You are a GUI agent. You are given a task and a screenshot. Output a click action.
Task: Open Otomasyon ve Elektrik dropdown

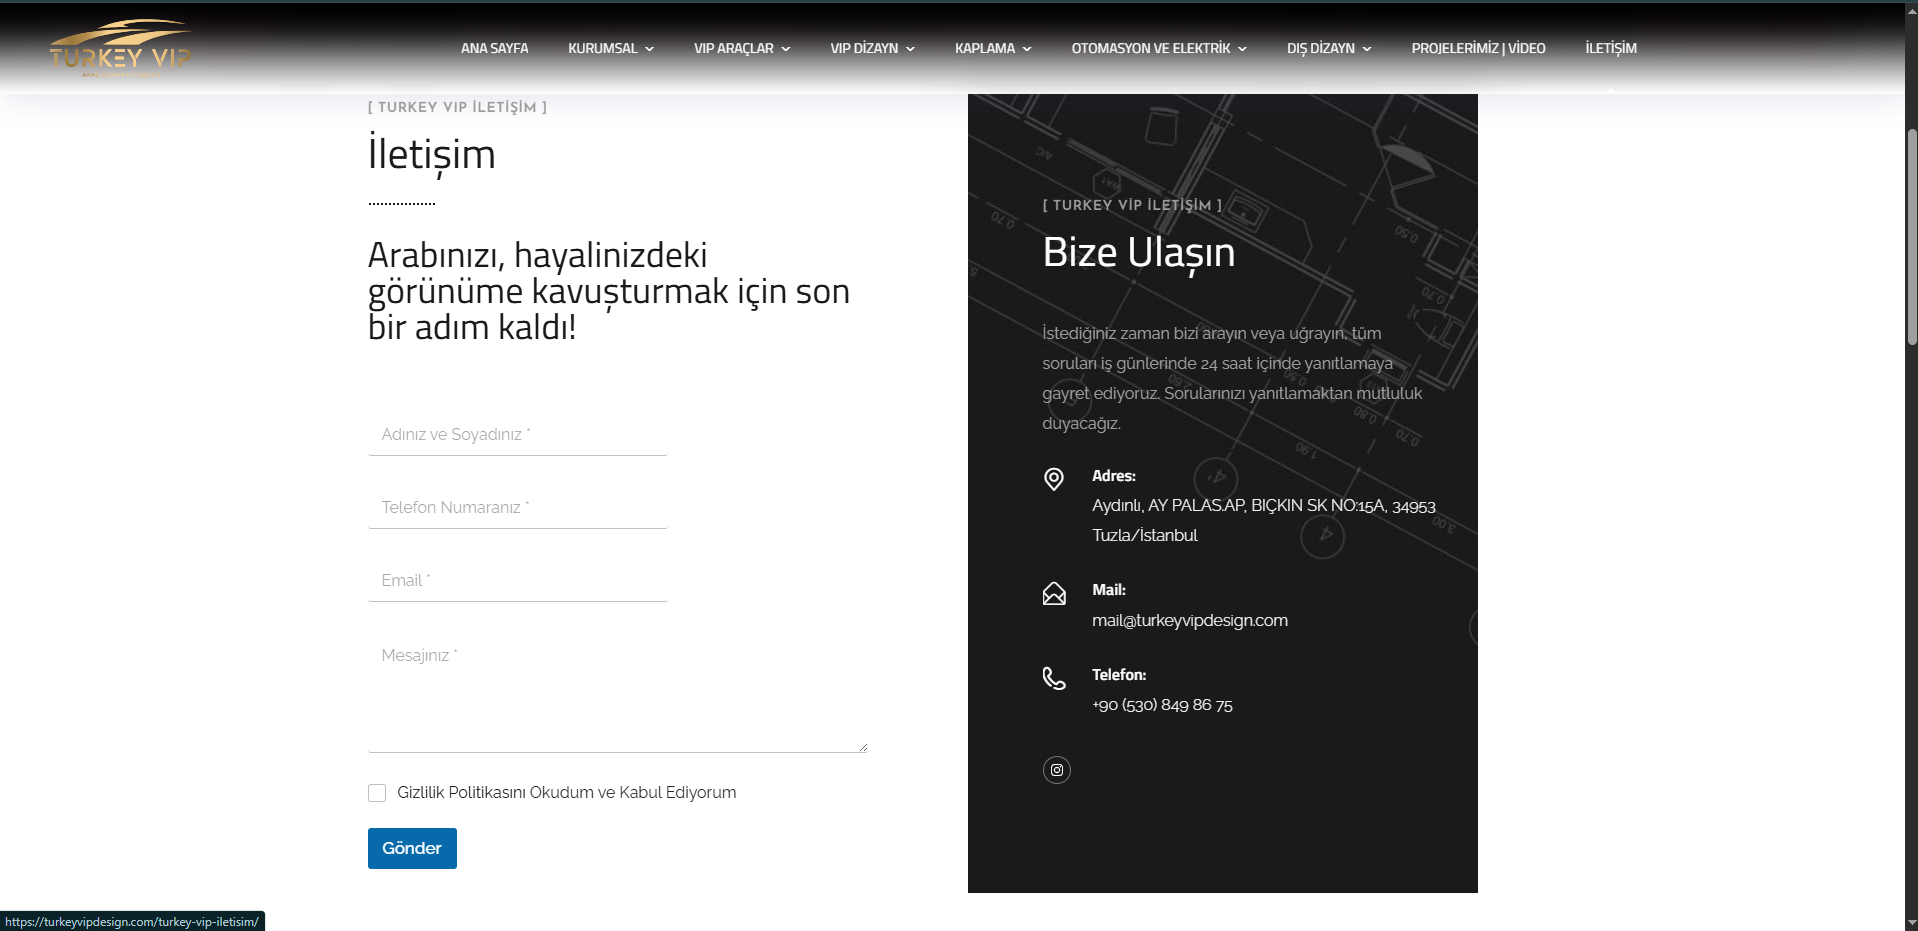tap(1158, 48)
